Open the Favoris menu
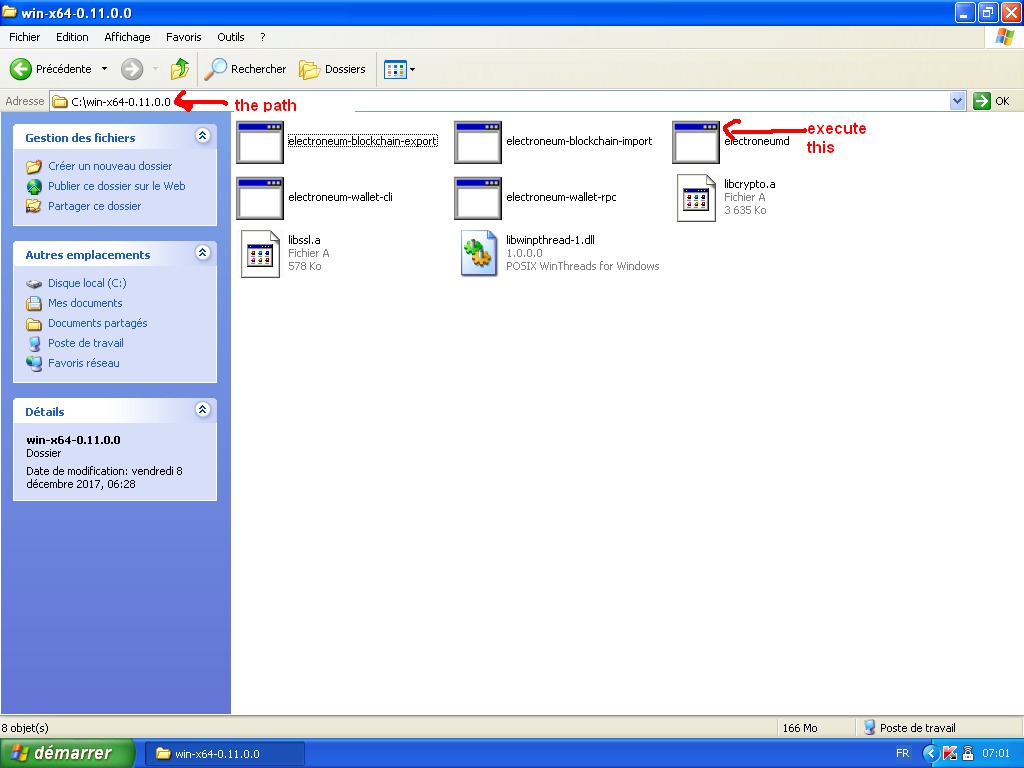1024x768 pixels. [184, 37]
